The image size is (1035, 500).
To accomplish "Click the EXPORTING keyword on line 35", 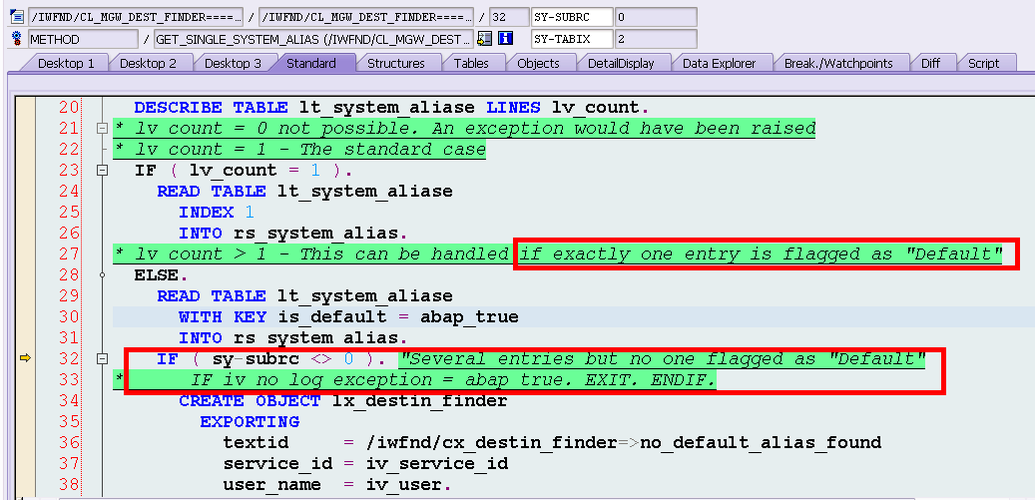I will tap(250, 421).
